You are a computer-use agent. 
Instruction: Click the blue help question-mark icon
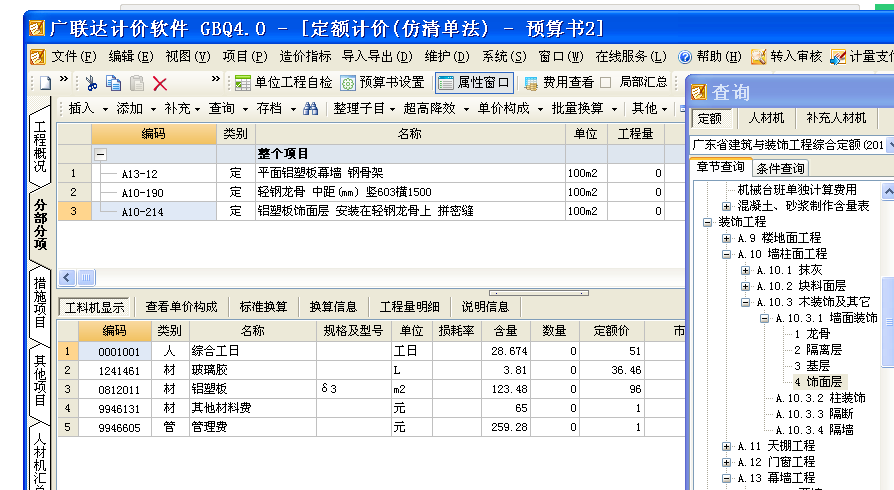click(685, 56)
